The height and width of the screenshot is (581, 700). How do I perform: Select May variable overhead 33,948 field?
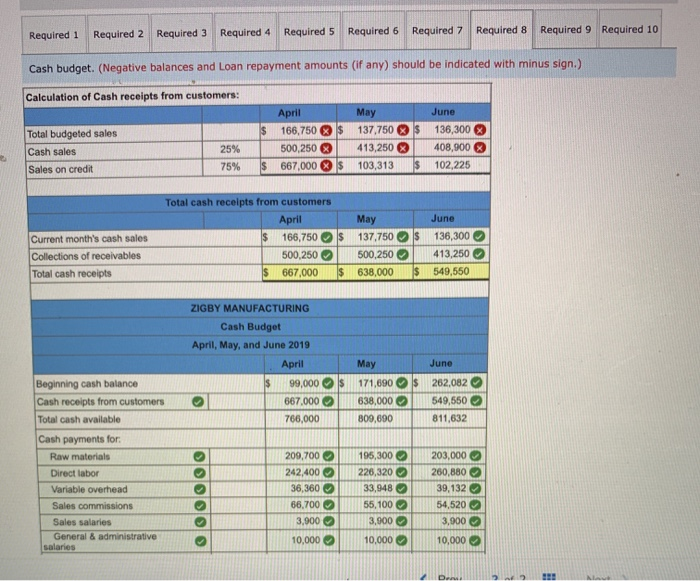[375, 489]
